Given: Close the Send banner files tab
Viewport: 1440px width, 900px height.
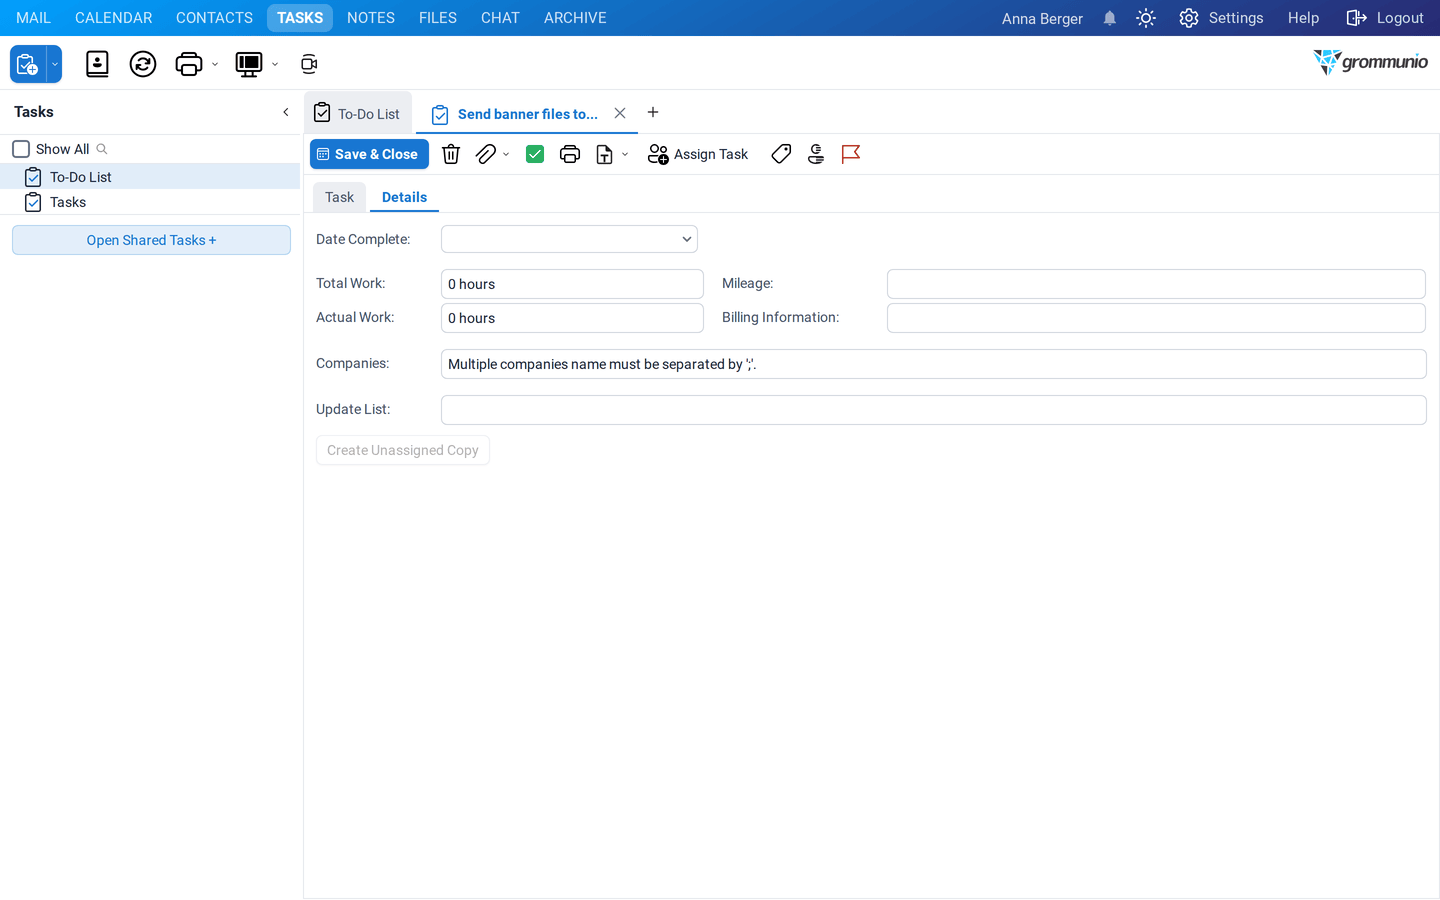Looking at the screenshot, I should (x=620, y=113).
